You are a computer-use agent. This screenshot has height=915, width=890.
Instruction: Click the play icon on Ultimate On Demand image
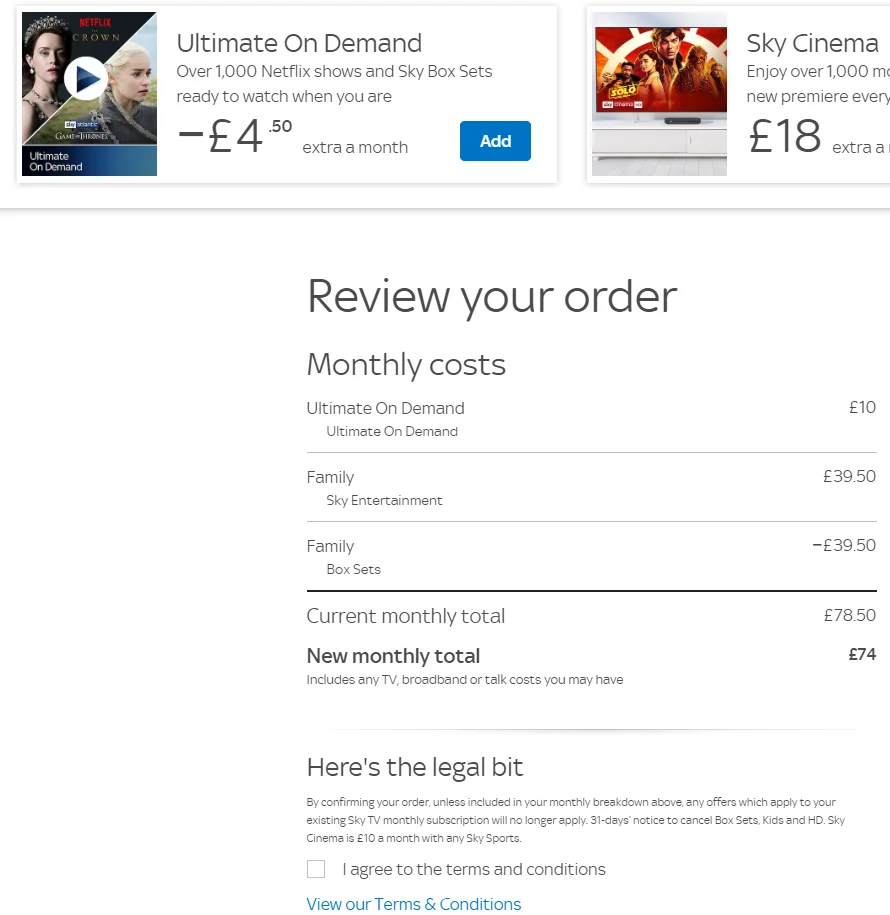point(86,78)
